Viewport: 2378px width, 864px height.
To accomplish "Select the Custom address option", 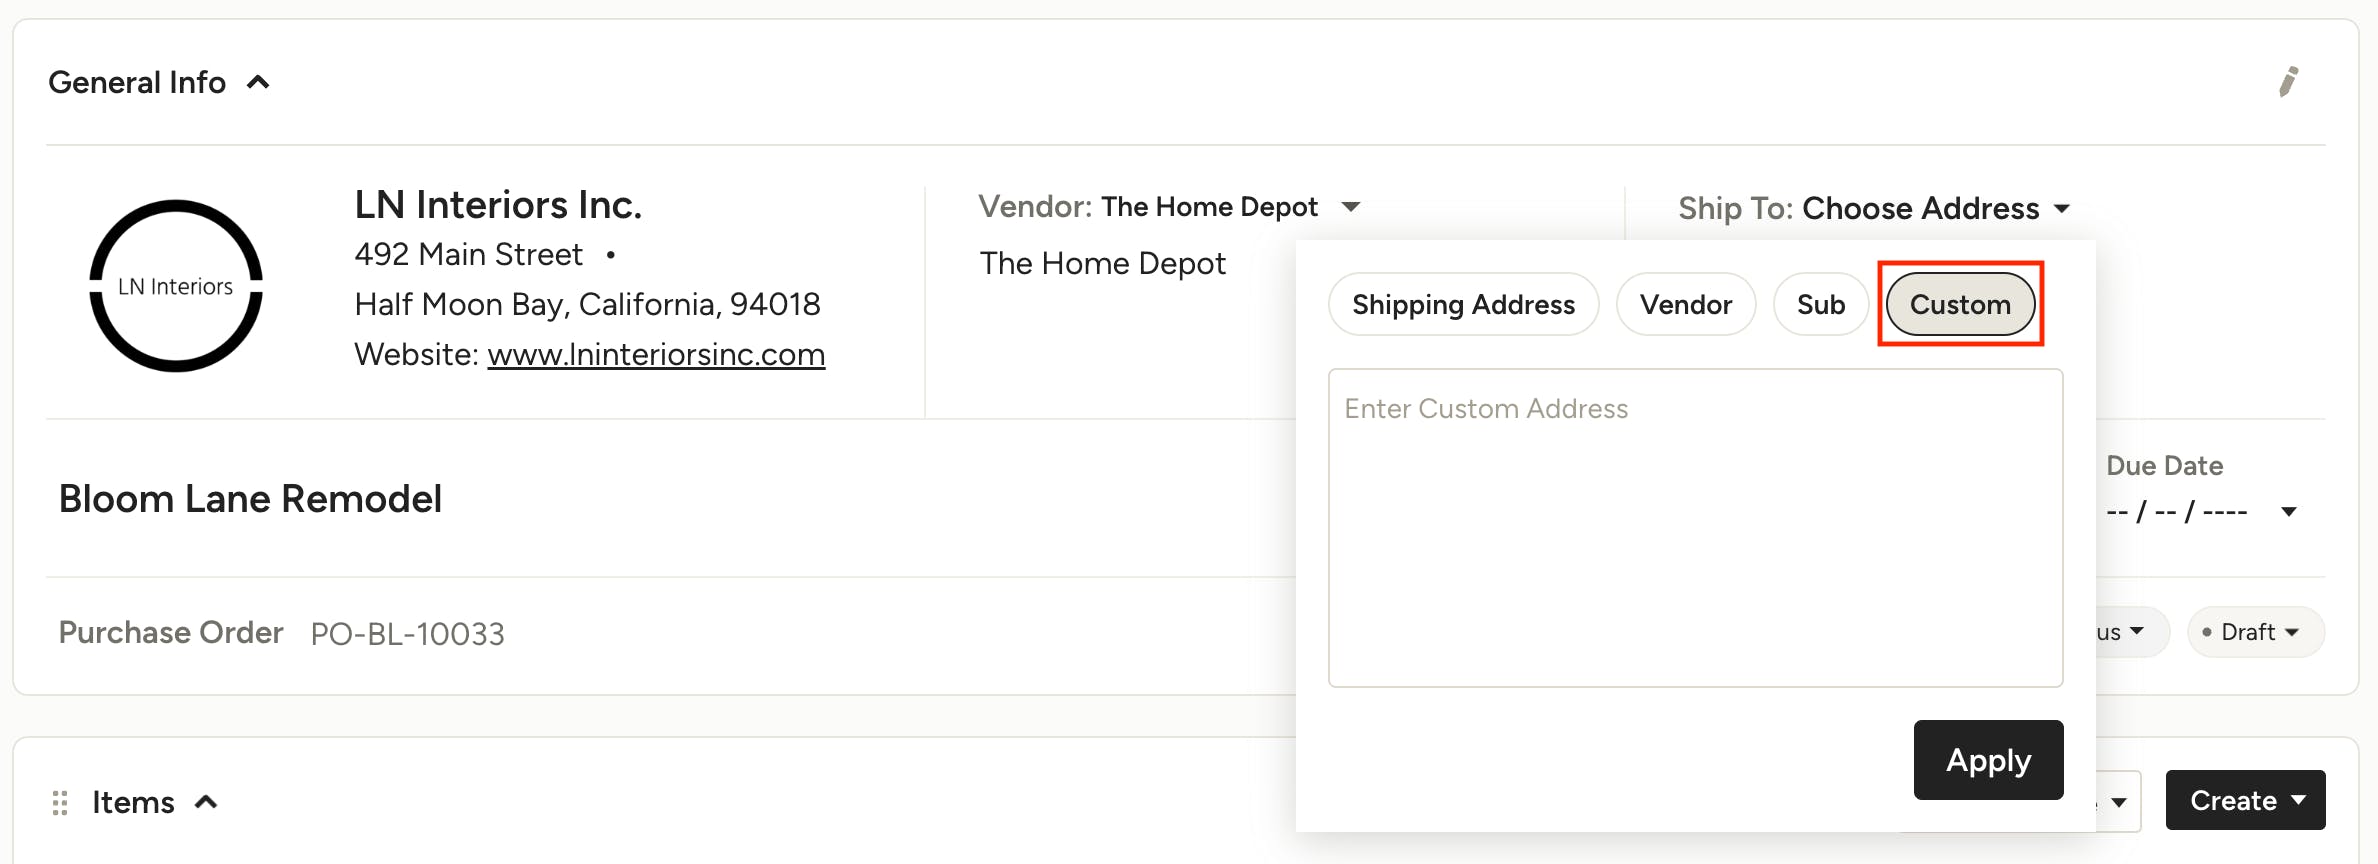I will pos(1960,304).
